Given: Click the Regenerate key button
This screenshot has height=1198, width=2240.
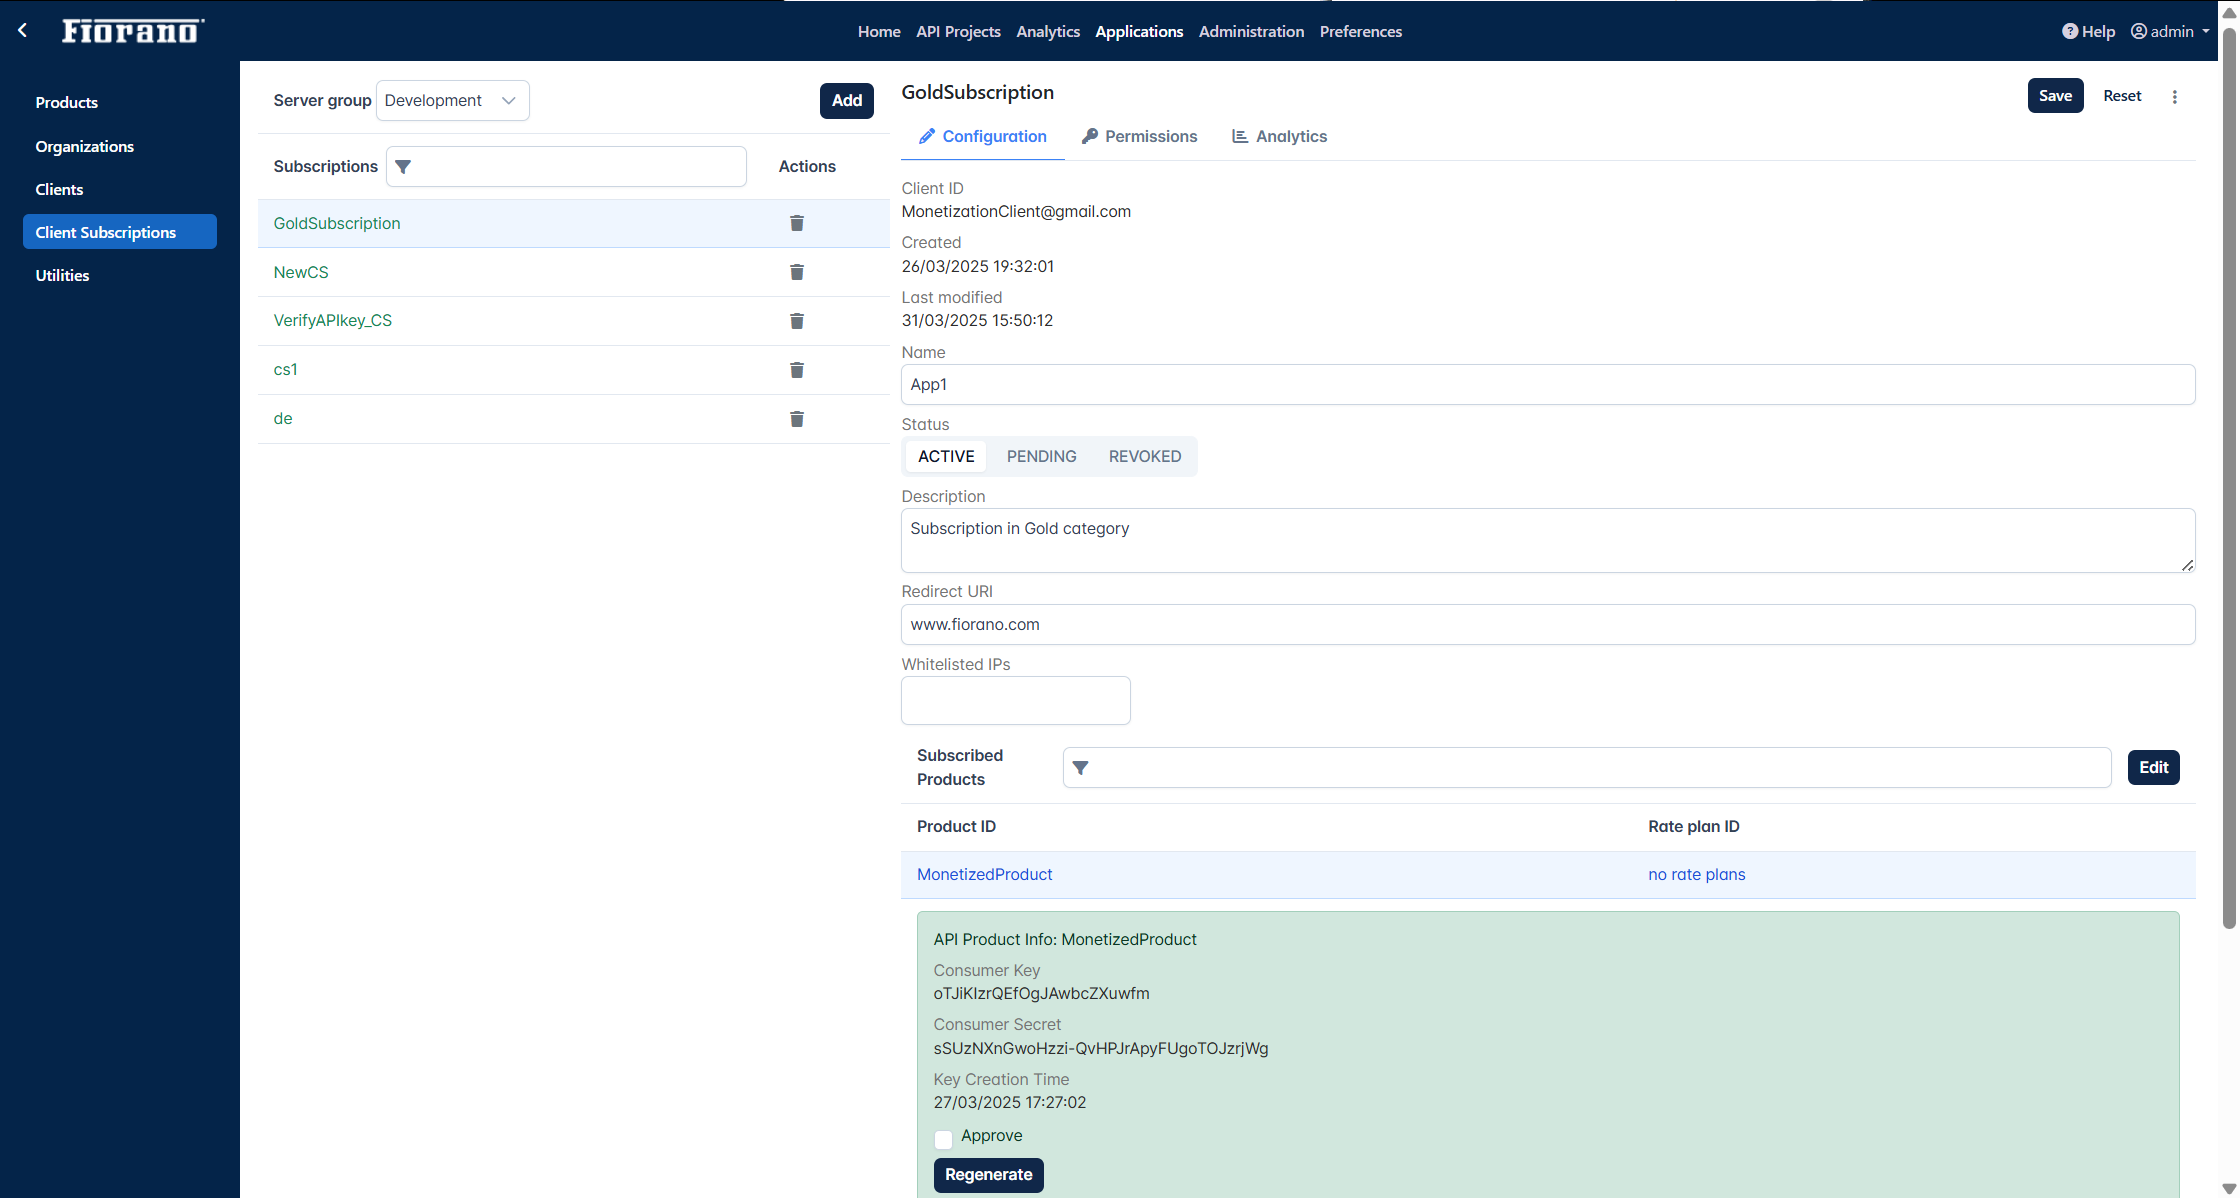Looking at the screenshot, I should (x=988, y=1175).
